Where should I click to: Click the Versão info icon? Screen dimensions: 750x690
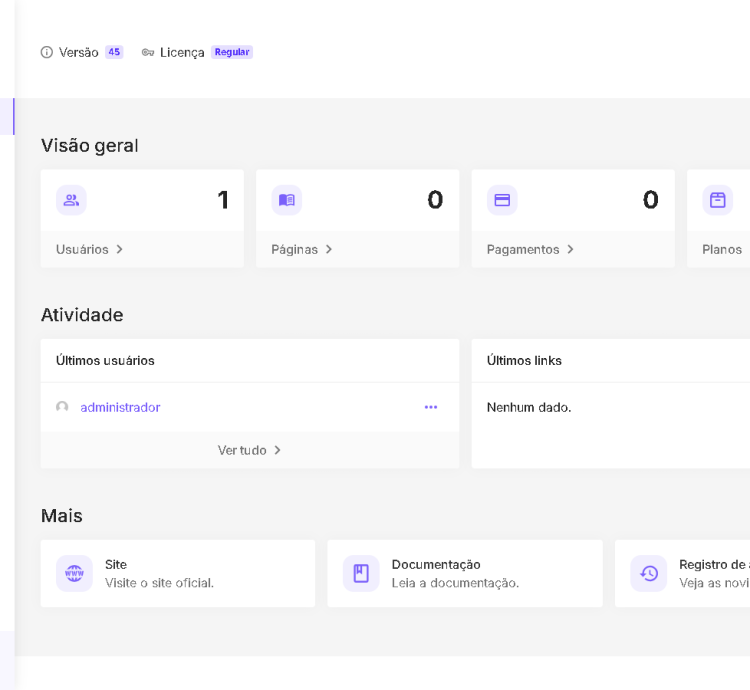pyautogui.click(x=46, y=52)
